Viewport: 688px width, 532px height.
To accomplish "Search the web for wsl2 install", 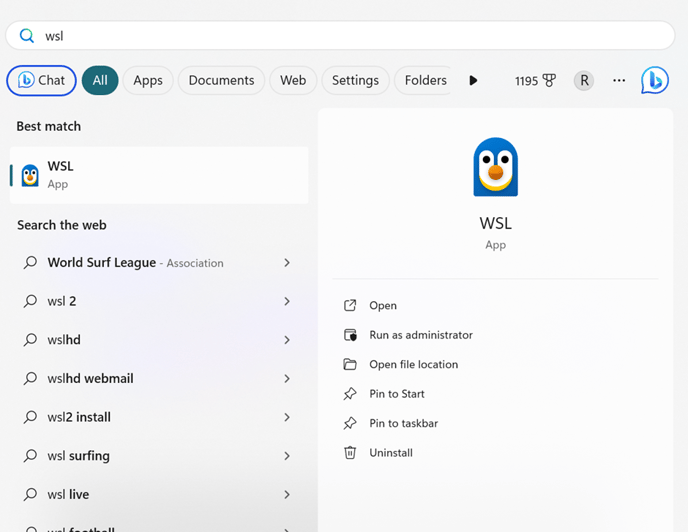I will tap(79, 417).
